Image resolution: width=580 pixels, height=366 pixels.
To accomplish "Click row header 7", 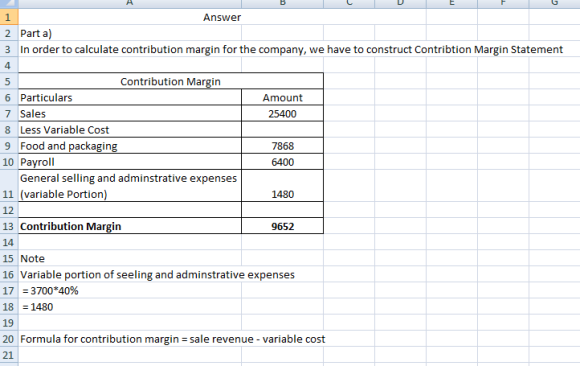I will (x=9, y=114).
